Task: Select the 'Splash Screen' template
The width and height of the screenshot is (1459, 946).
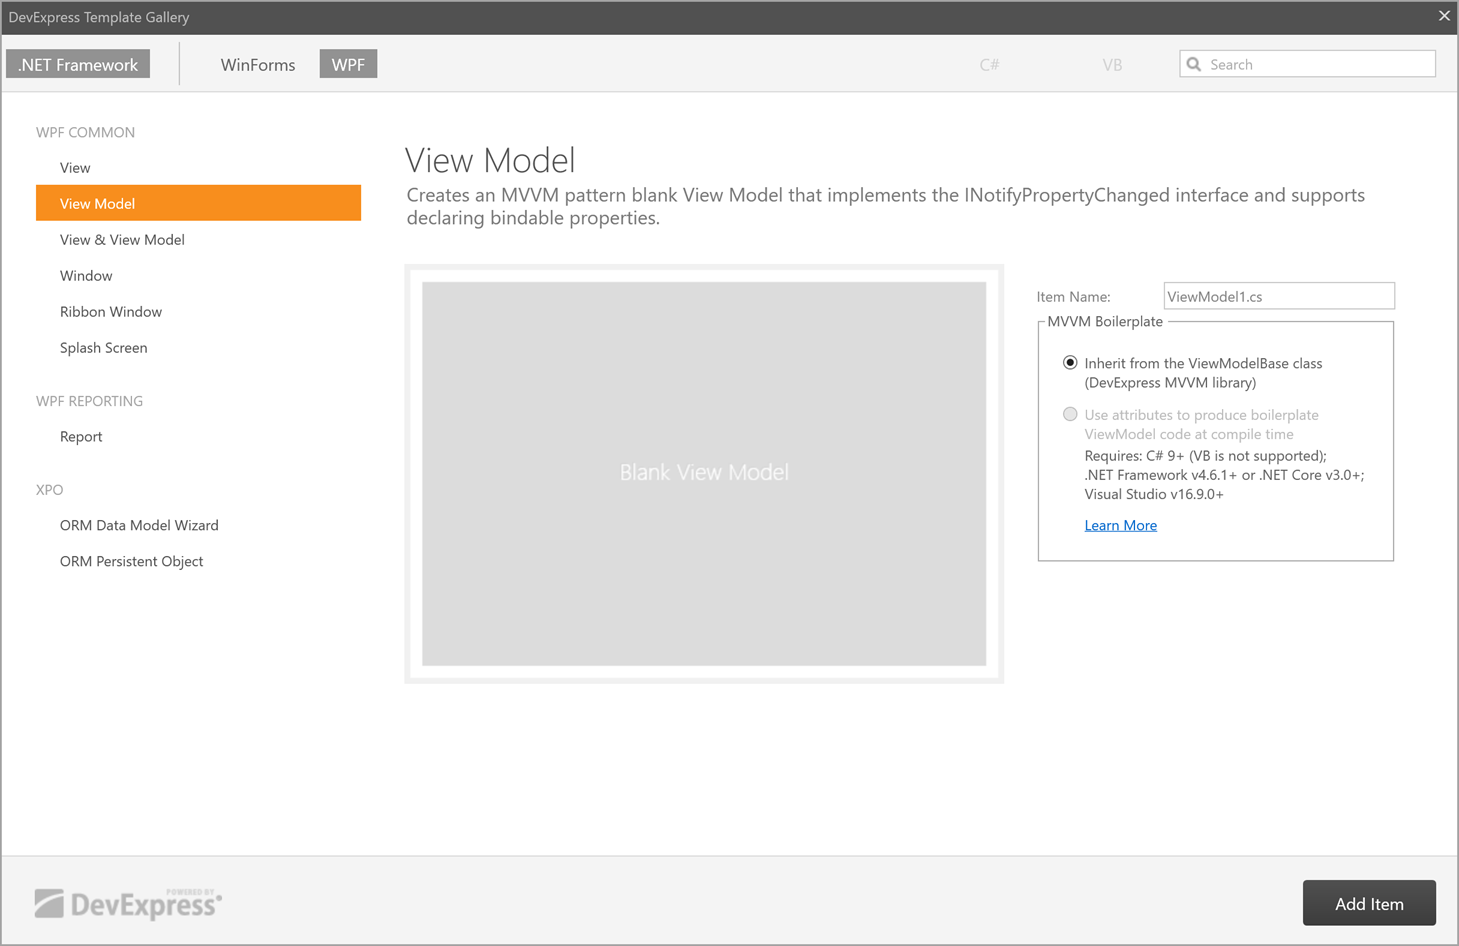Action: 104,347
